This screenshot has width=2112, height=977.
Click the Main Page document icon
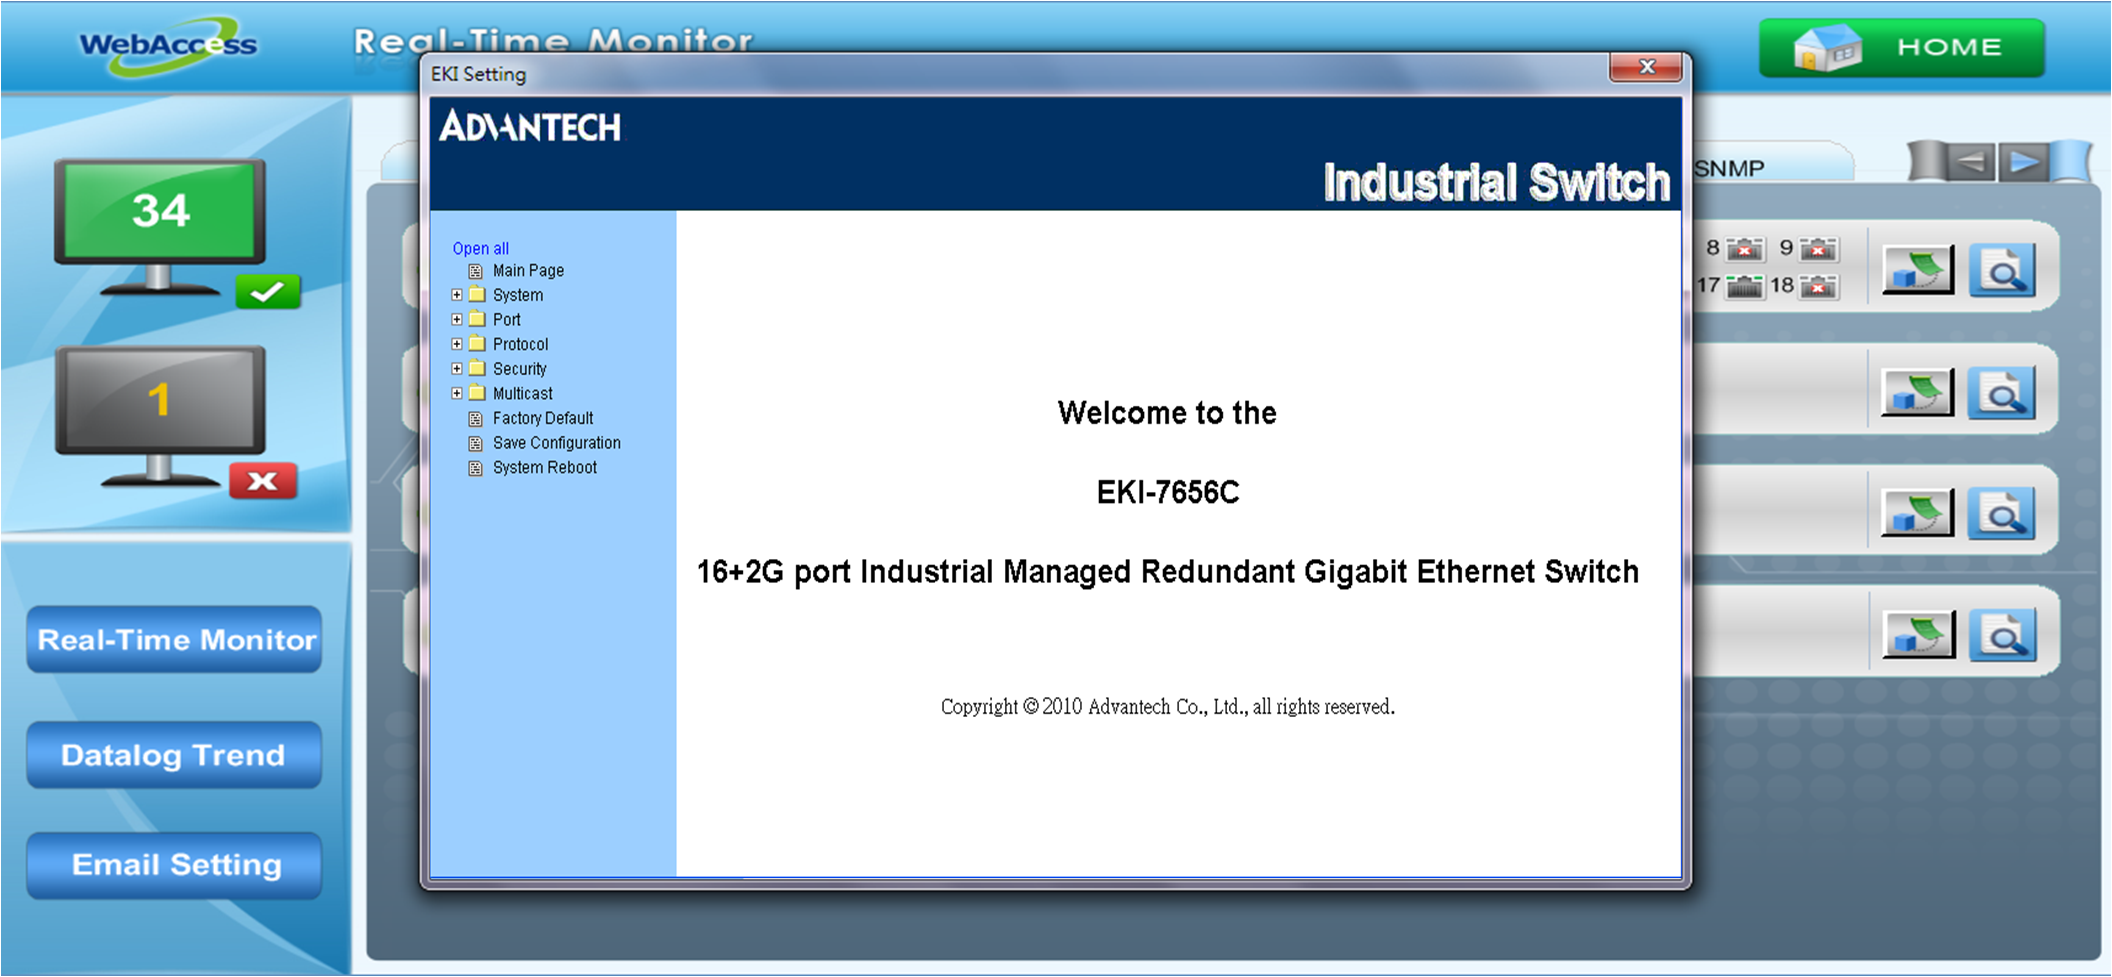(476, 271)
